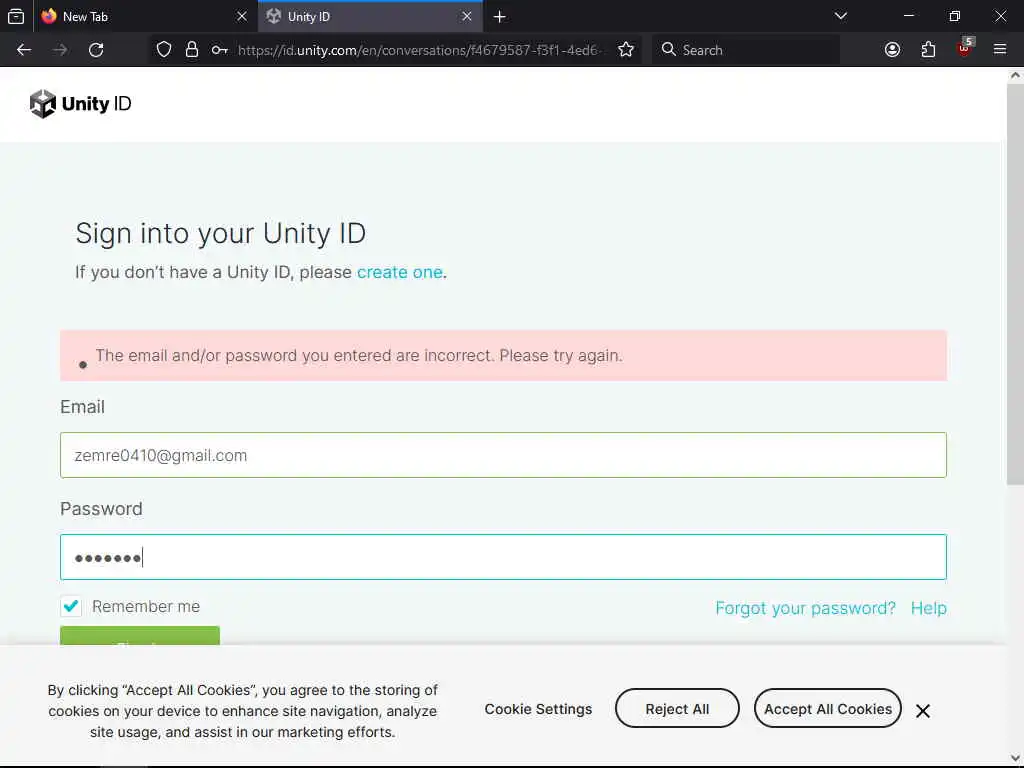Screen dimensions: 1024x768
Task: Click the padlock site security icon
Action: tap(191, 50)
